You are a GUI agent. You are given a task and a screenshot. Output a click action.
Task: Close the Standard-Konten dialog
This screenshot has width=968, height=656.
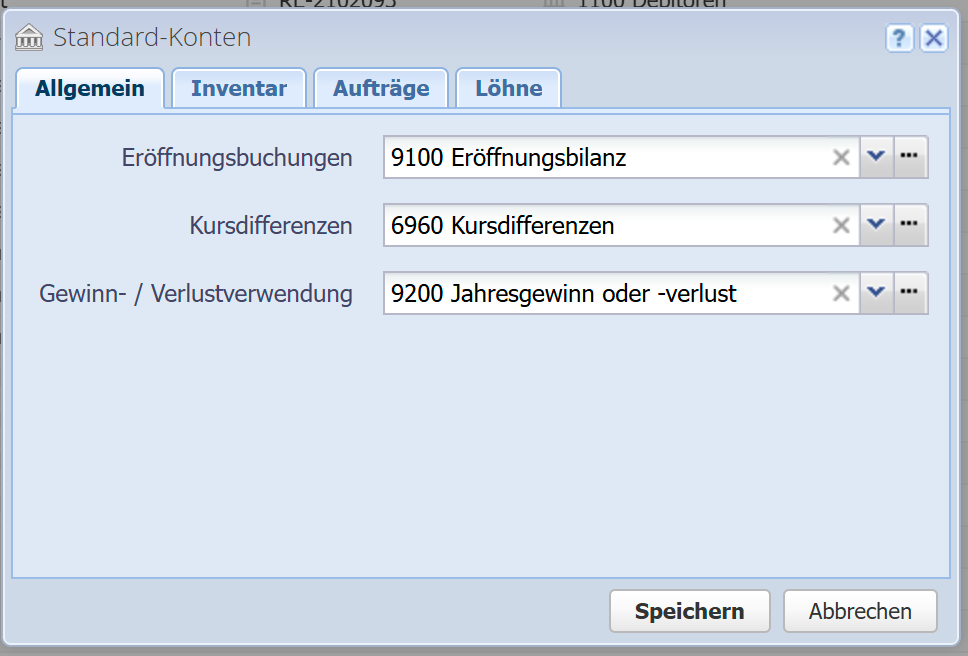933,38
